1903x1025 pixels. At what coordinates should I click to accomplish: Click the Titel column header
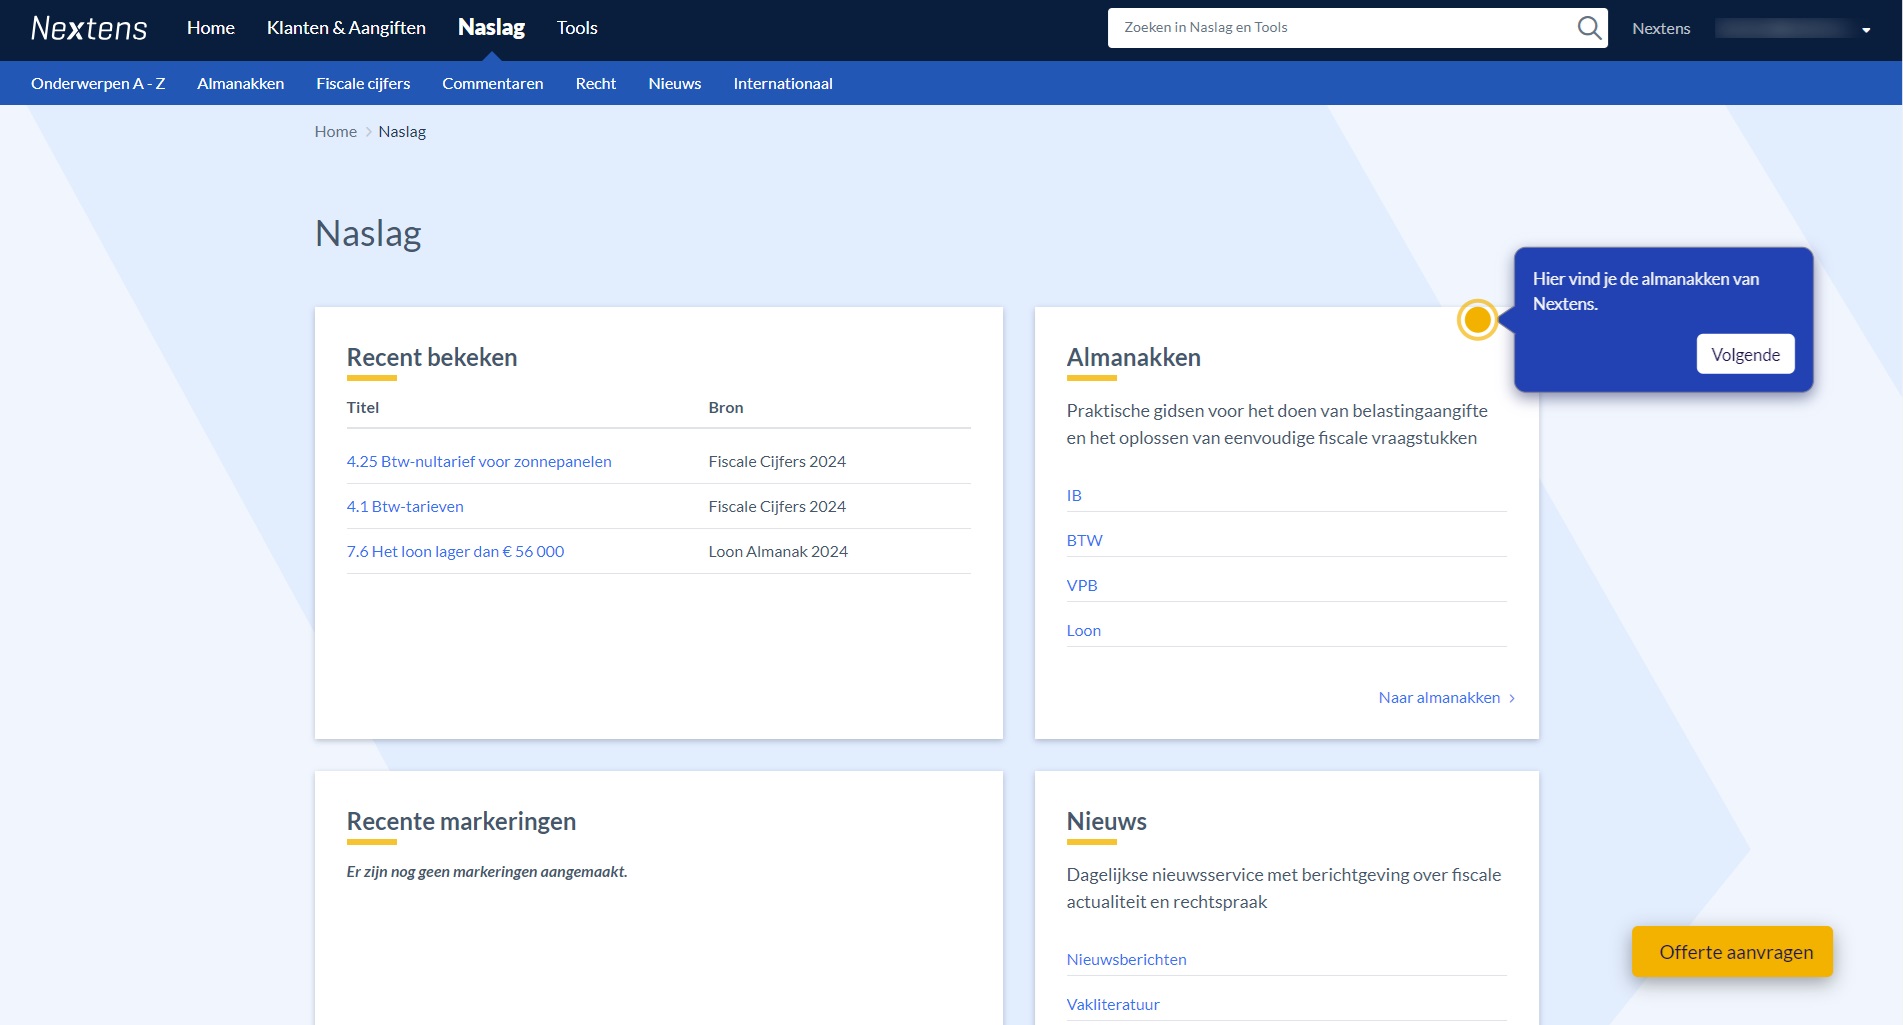click(x=363, y=408)
